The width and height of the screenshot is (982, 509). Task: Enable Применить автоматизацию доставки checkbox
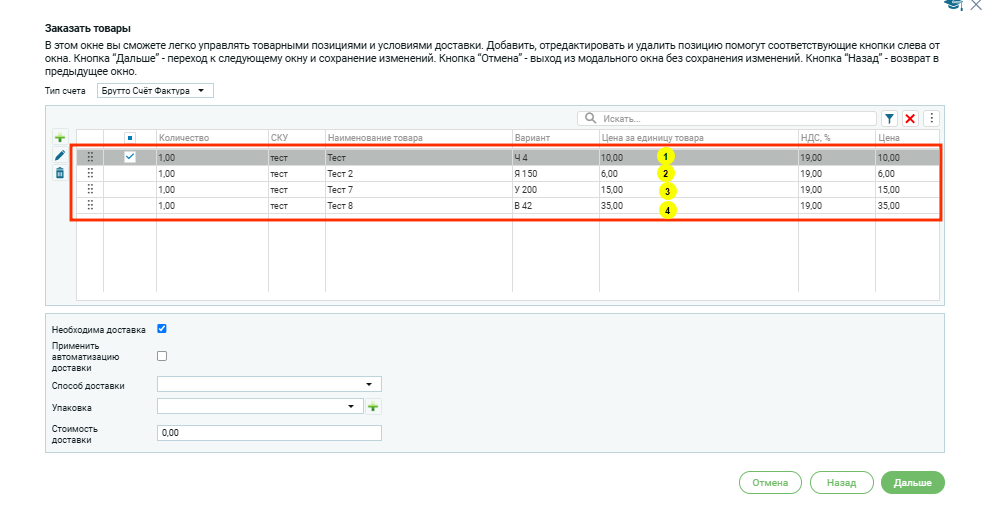coord(162,355)
